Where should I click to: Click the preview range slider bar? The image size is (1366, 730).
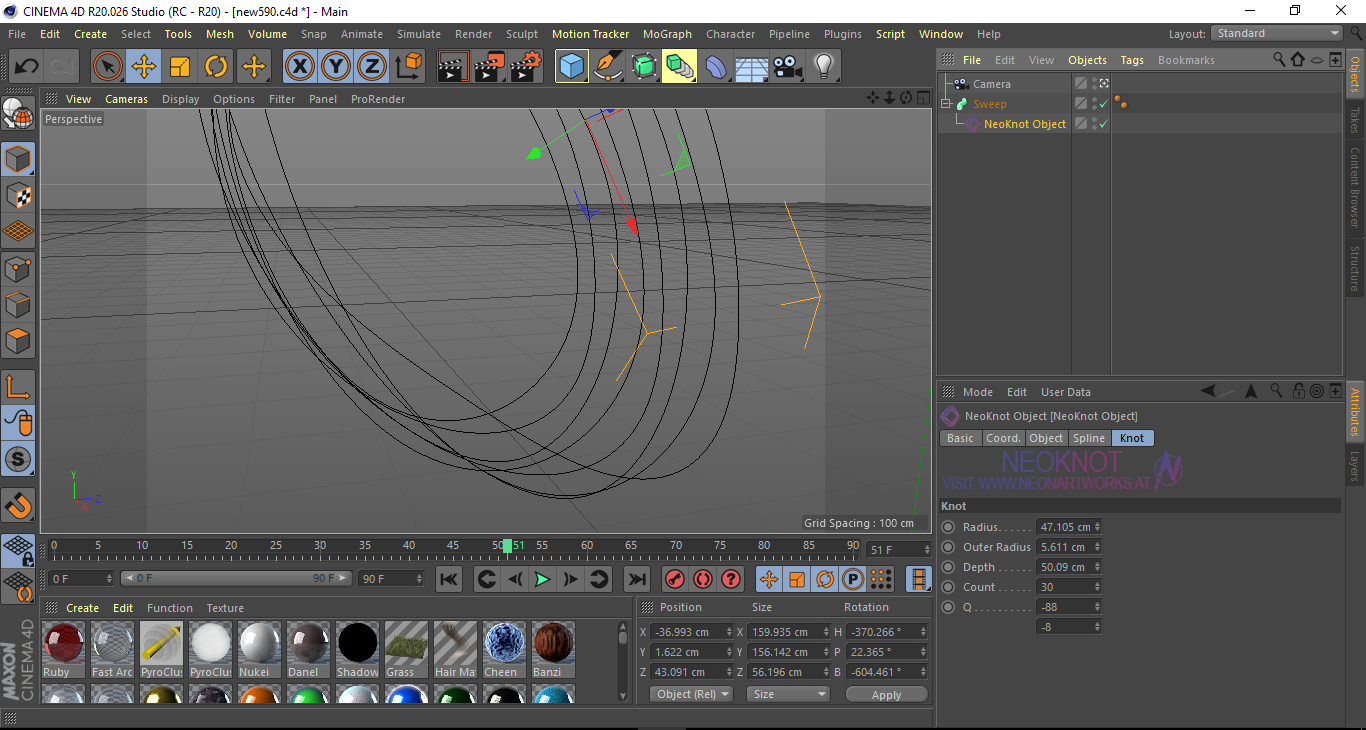[236, 578]
